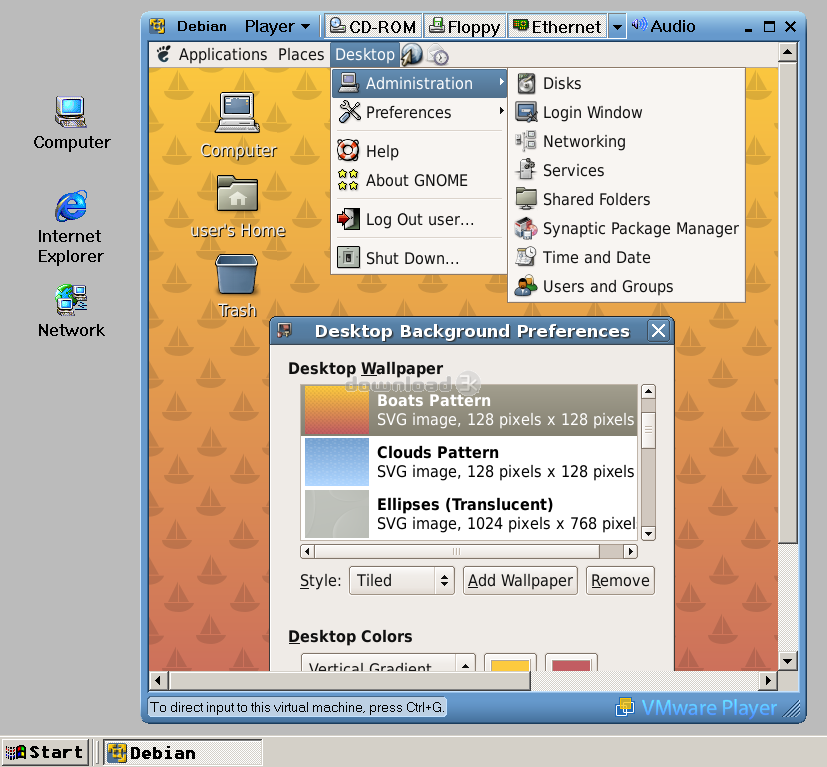Viewport: 827px width, 767px height.
Task: Launch Internet Explorer desktop icon
Action: pyautogui.click(x=71, y=227)
